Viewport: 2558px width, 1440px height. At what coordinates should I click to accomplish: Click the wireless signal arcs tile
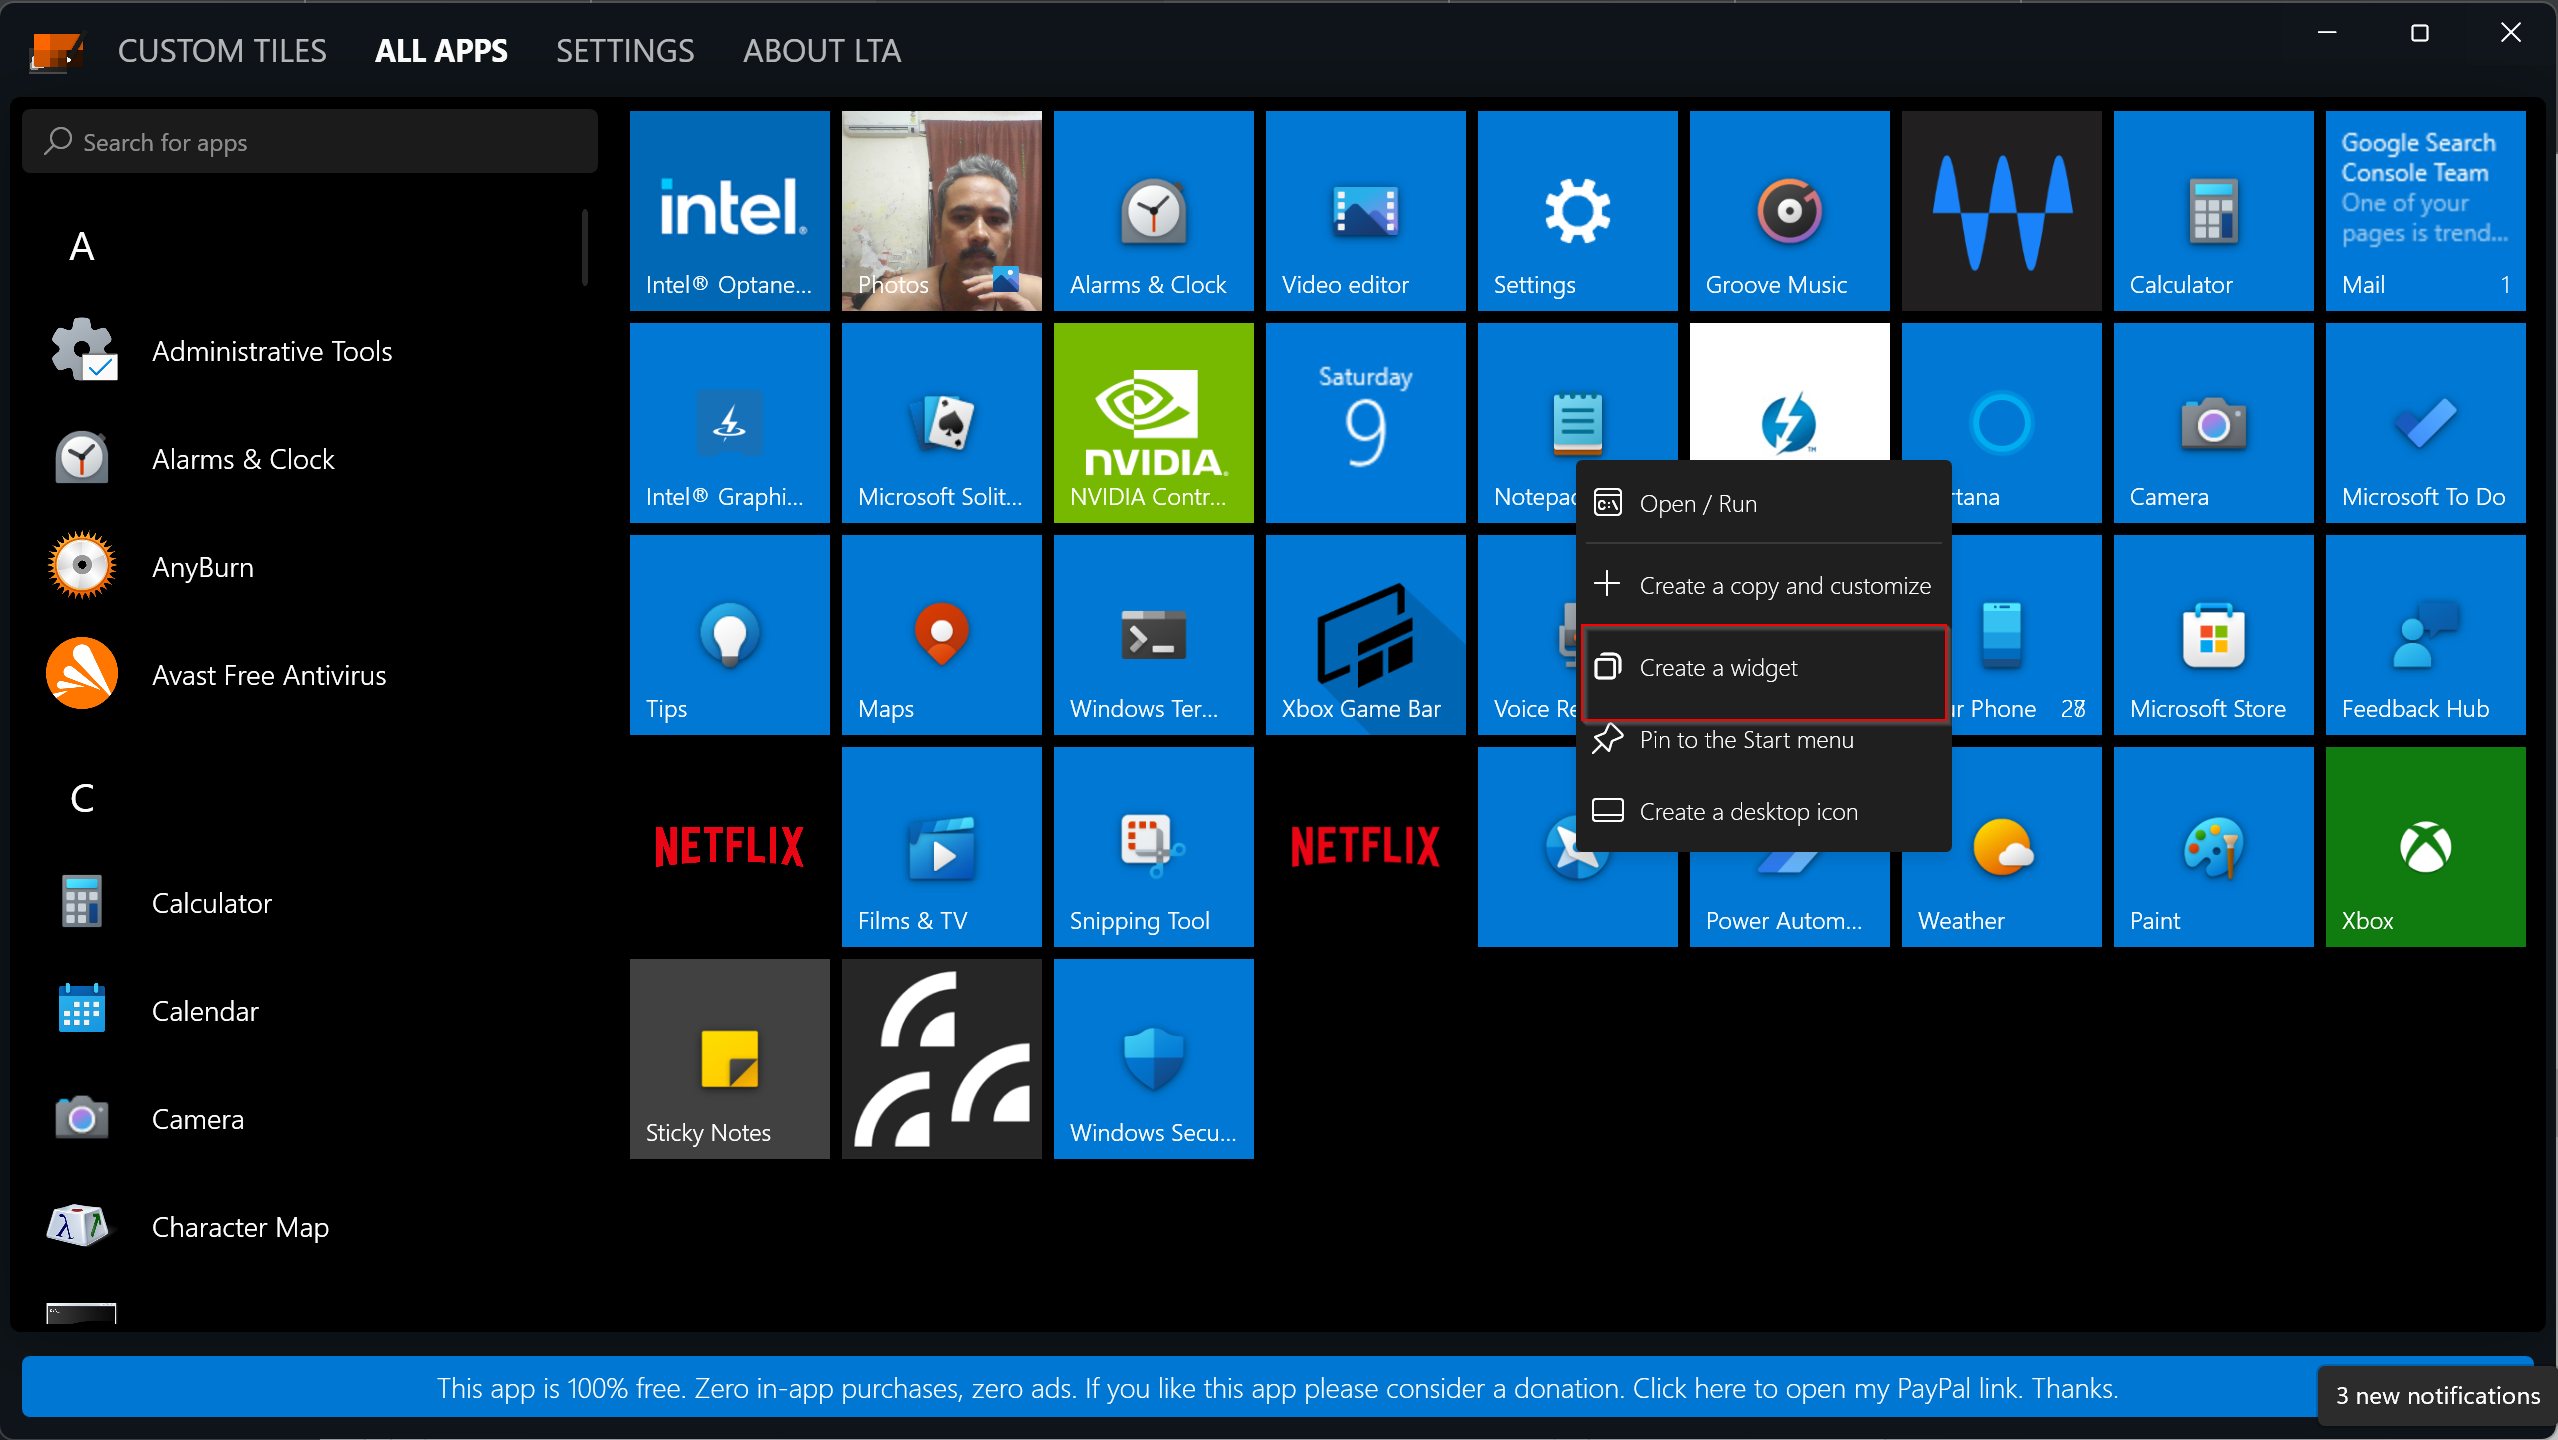(941, 1059)
